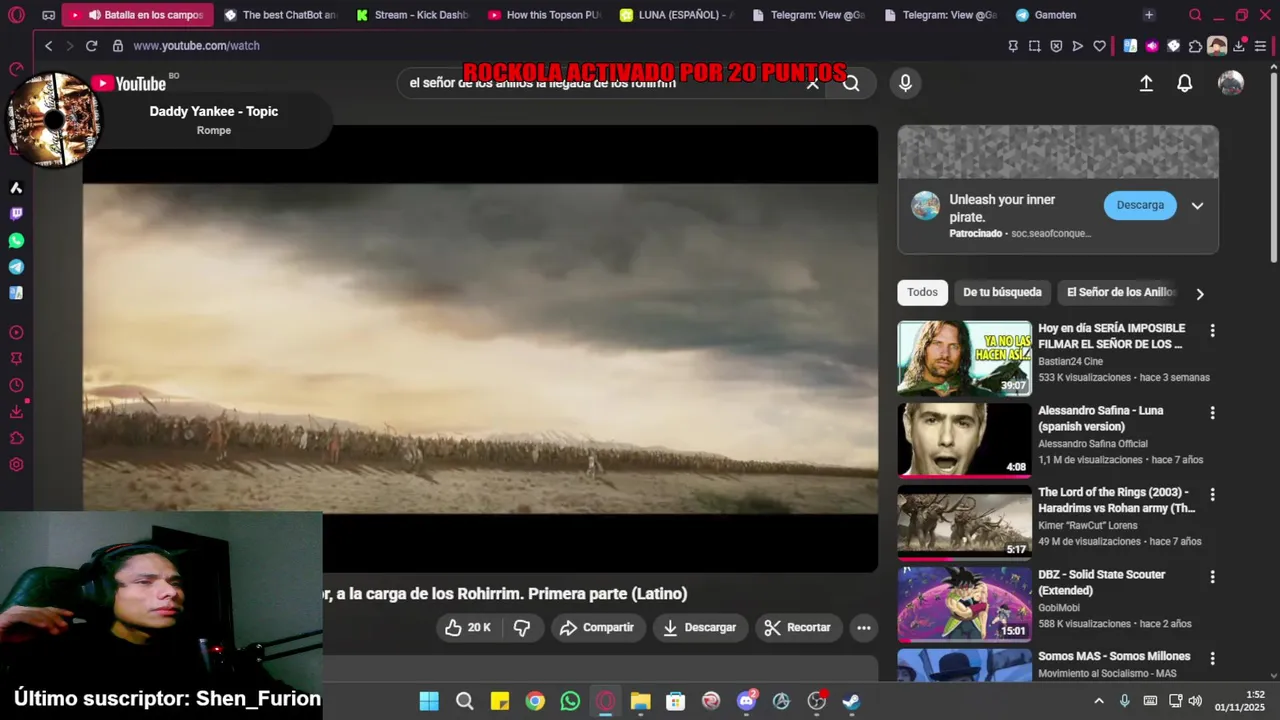Open options for Lord of the Rings video
This screenshot has height=720, width=1280.
[1212, 495]
